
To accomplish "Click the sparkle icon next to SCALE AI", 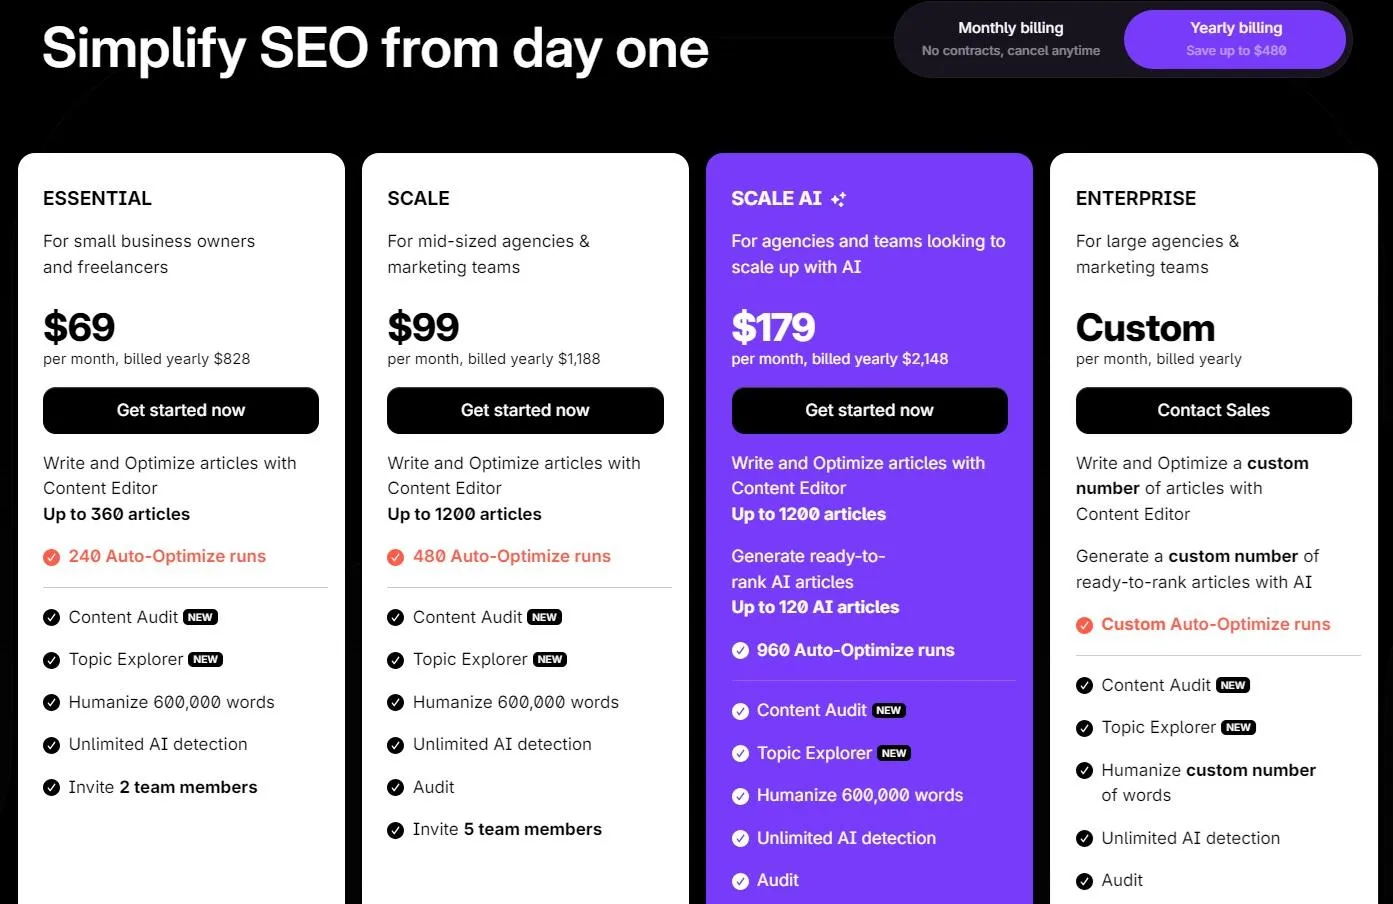I will [838, 199].
